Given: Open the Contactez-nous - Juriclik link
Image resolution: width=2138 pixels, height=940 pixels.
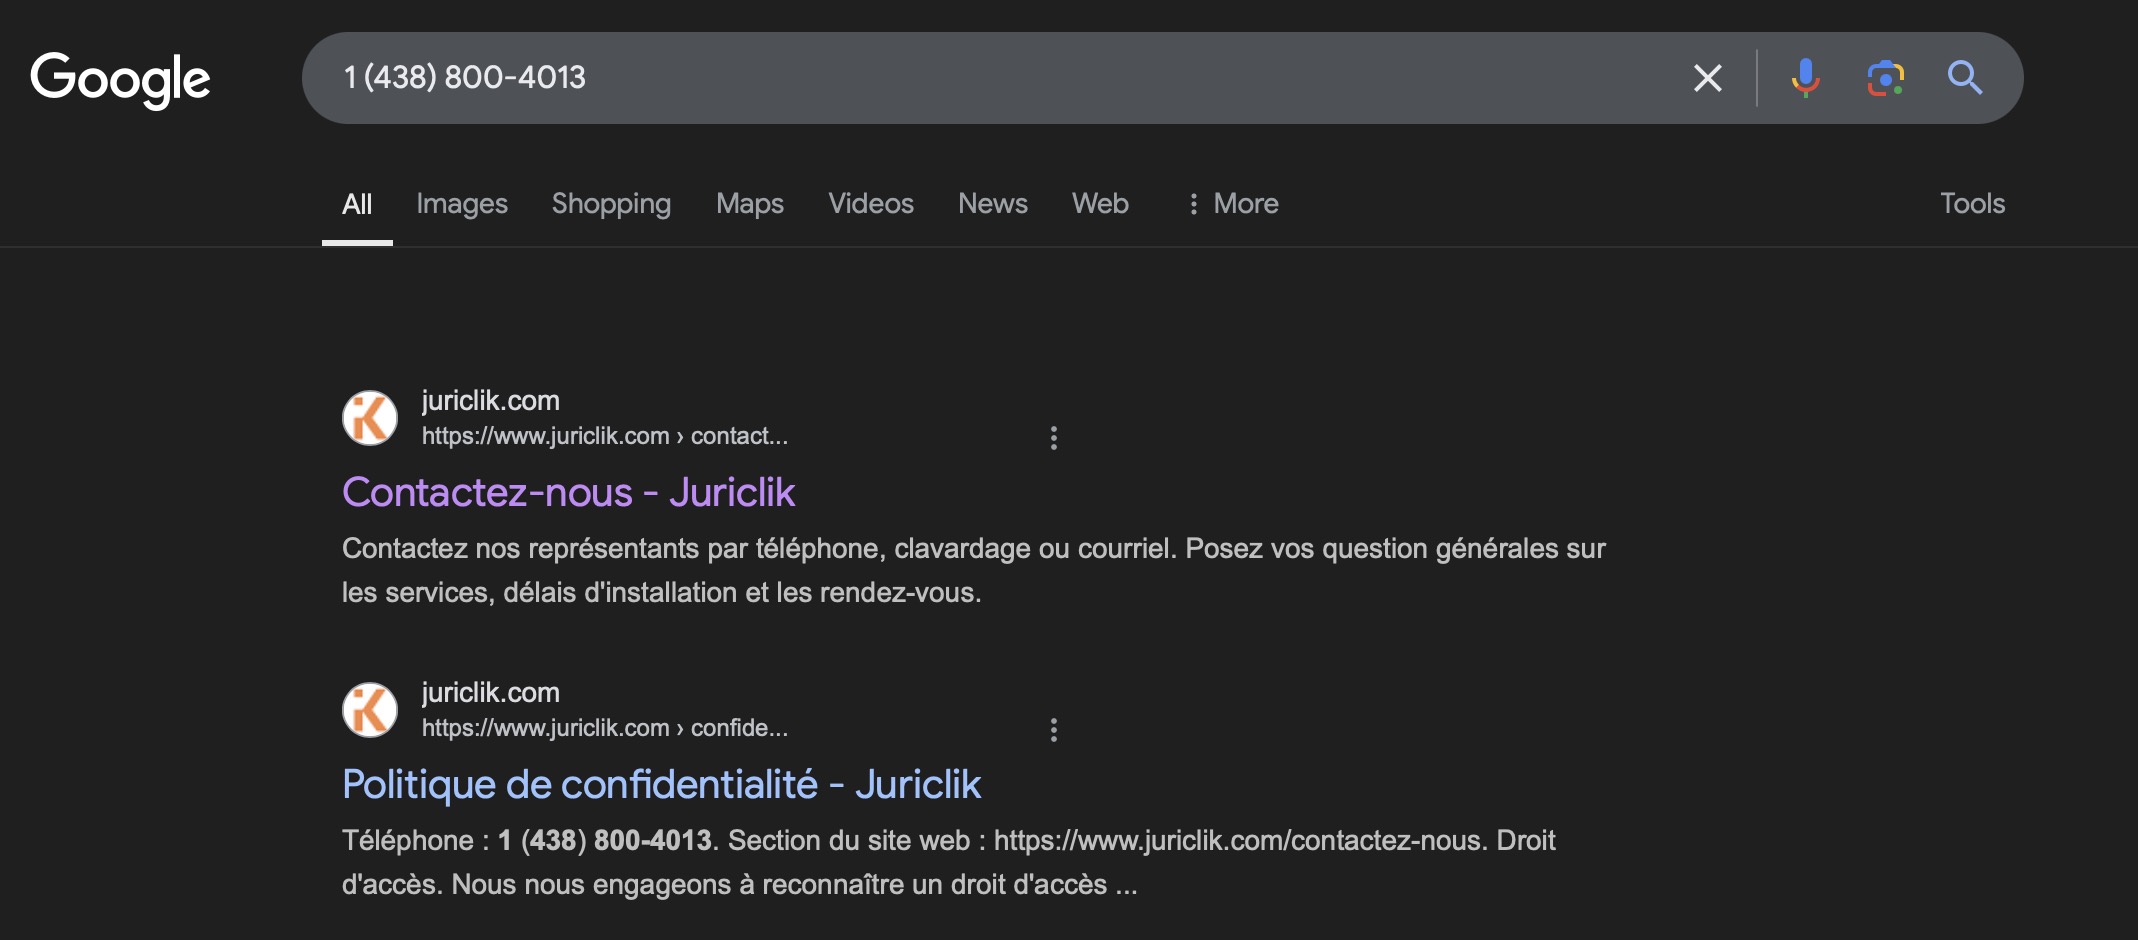Looking at the screenshot, I should tap(568, 492).
